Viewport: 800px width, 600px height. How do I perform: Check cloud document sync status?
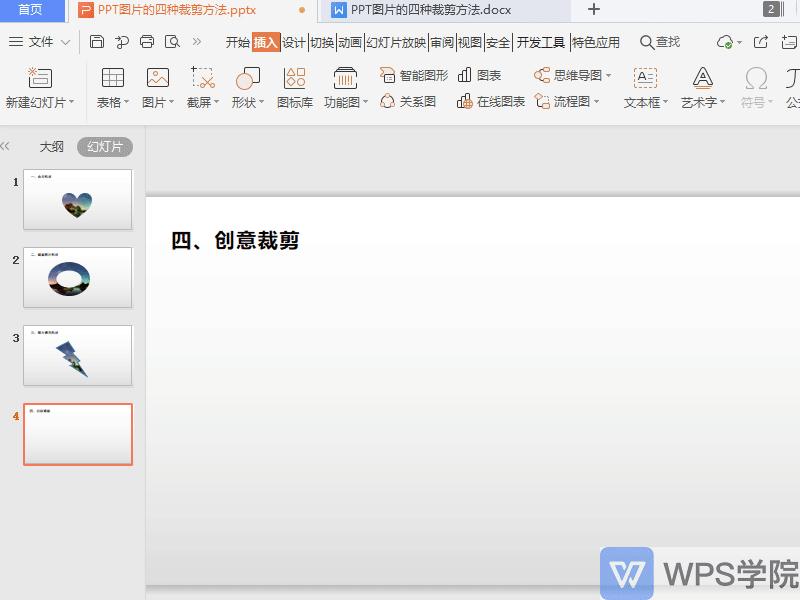(727, 43)
